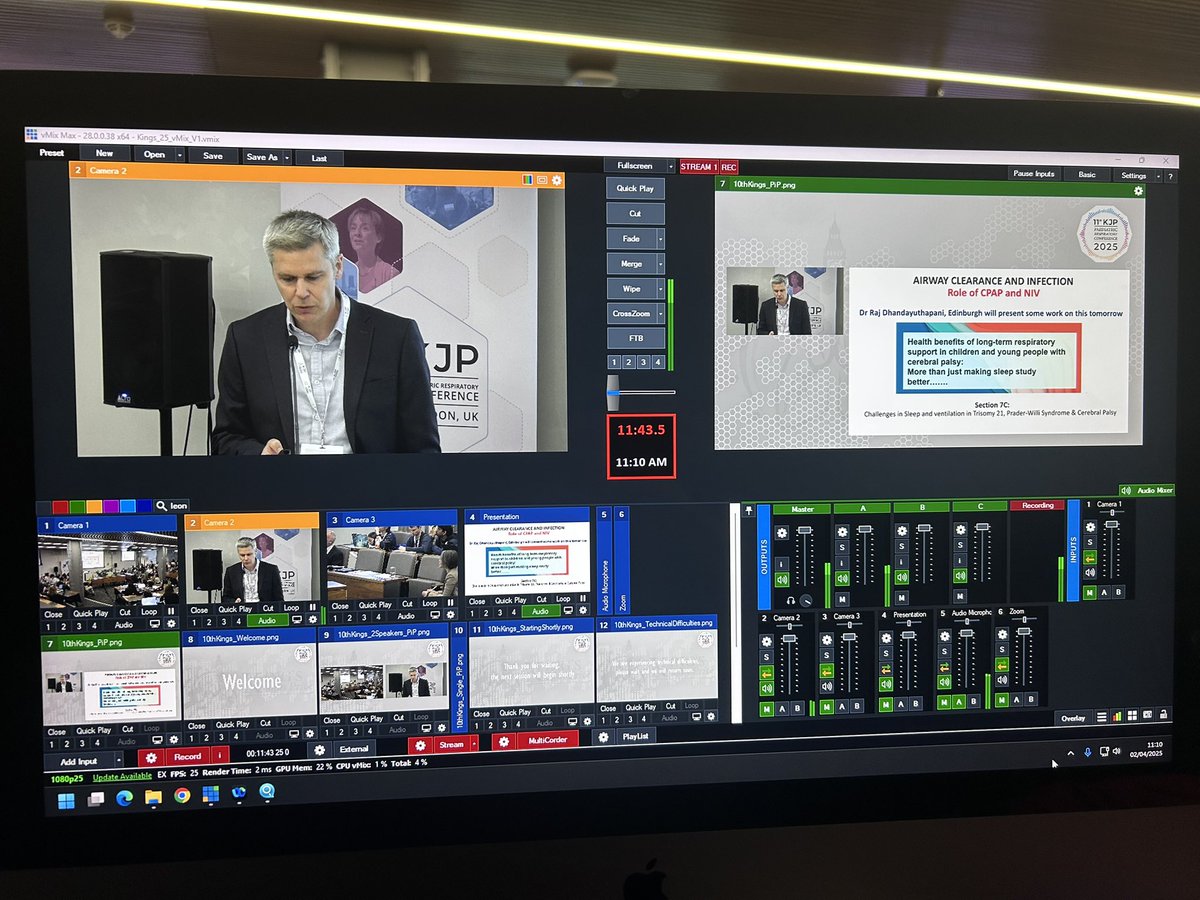Open External output settings gear
The height and width of the screenshot is (900, 1200).
point(320,750)
